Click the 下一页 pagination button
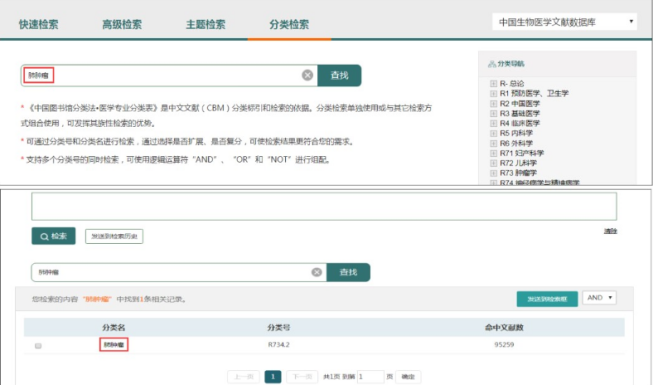Image resolution: width=654 pixels, height=385 pixels. coord(302,377)
